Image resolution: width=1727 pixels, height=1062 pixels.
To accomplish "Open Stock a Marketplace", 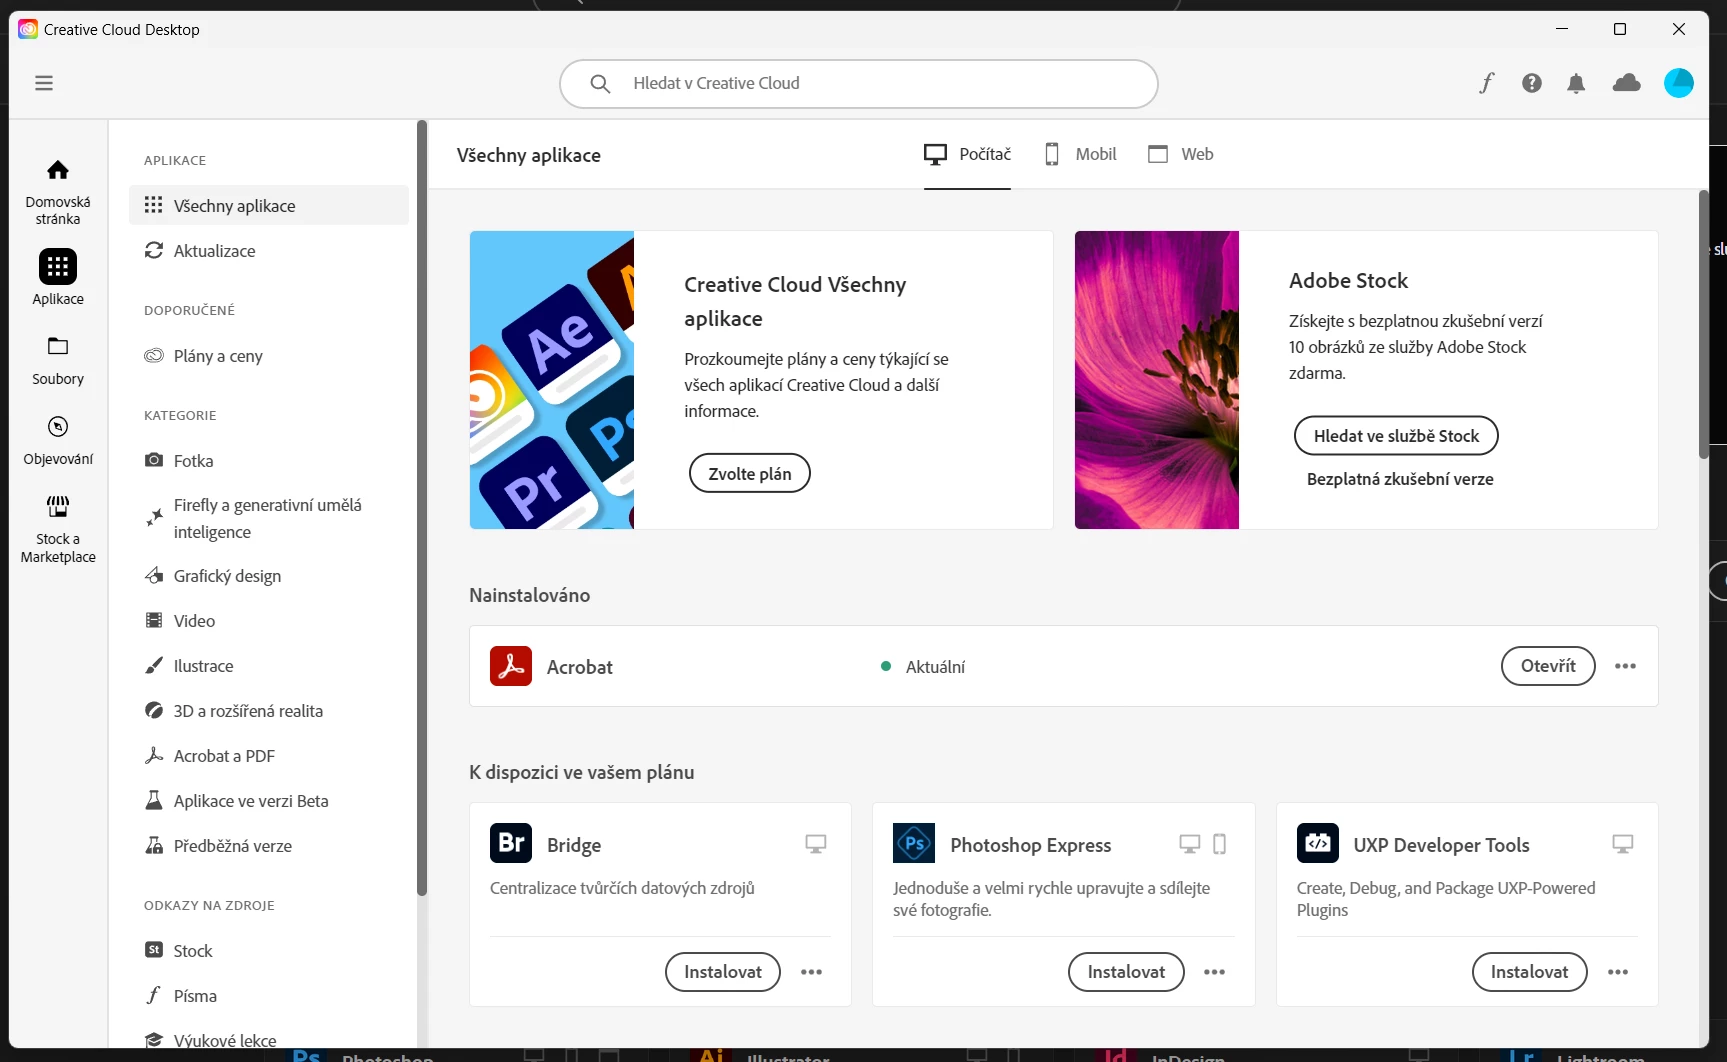I will (x=58, y=530).
